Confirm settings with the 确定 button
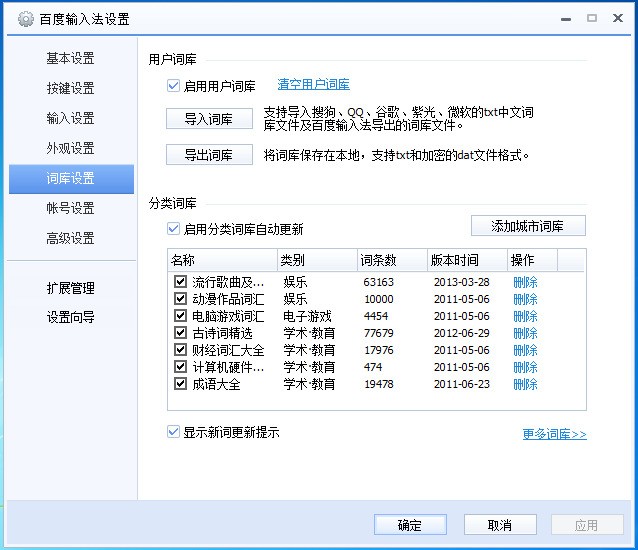The width and height of the screenshot is (638, 550). coord(410,525)
